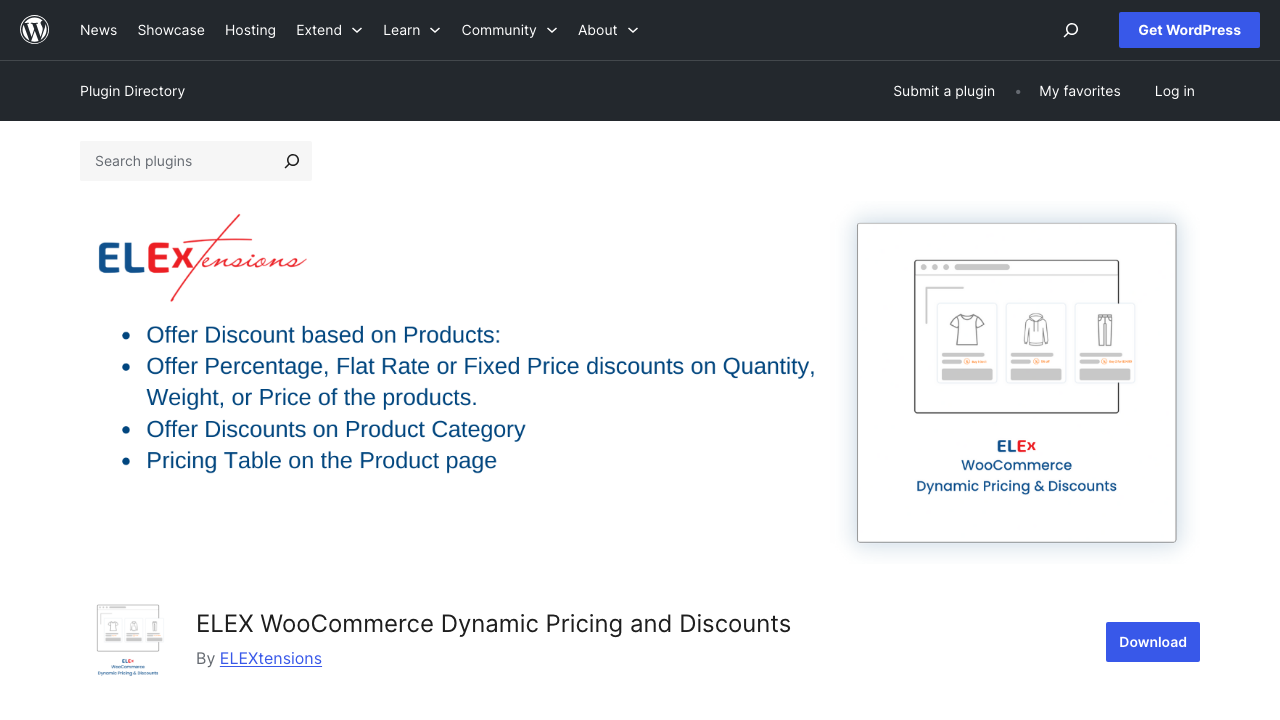Click the ELEX plugin icon thumbnail

[x=129, y=640]
